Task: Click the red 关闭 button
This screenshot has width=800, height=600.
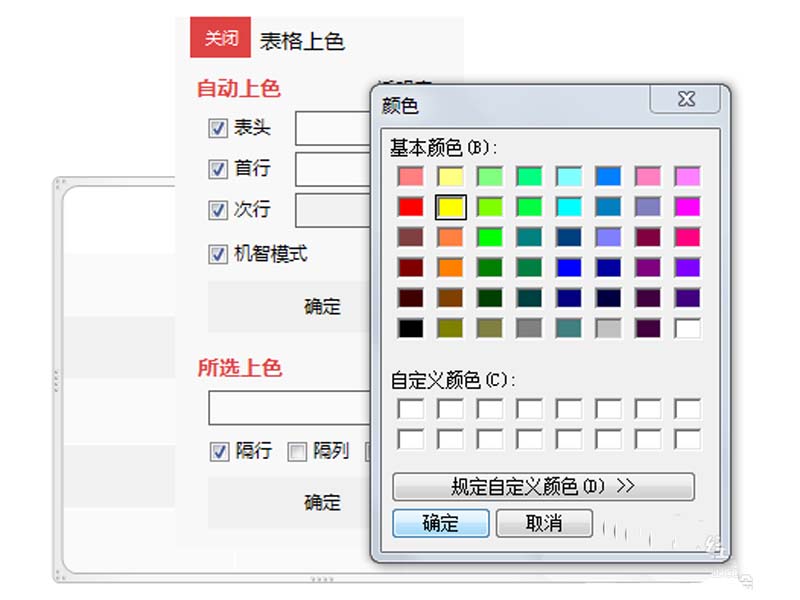Action: [221, 39]
